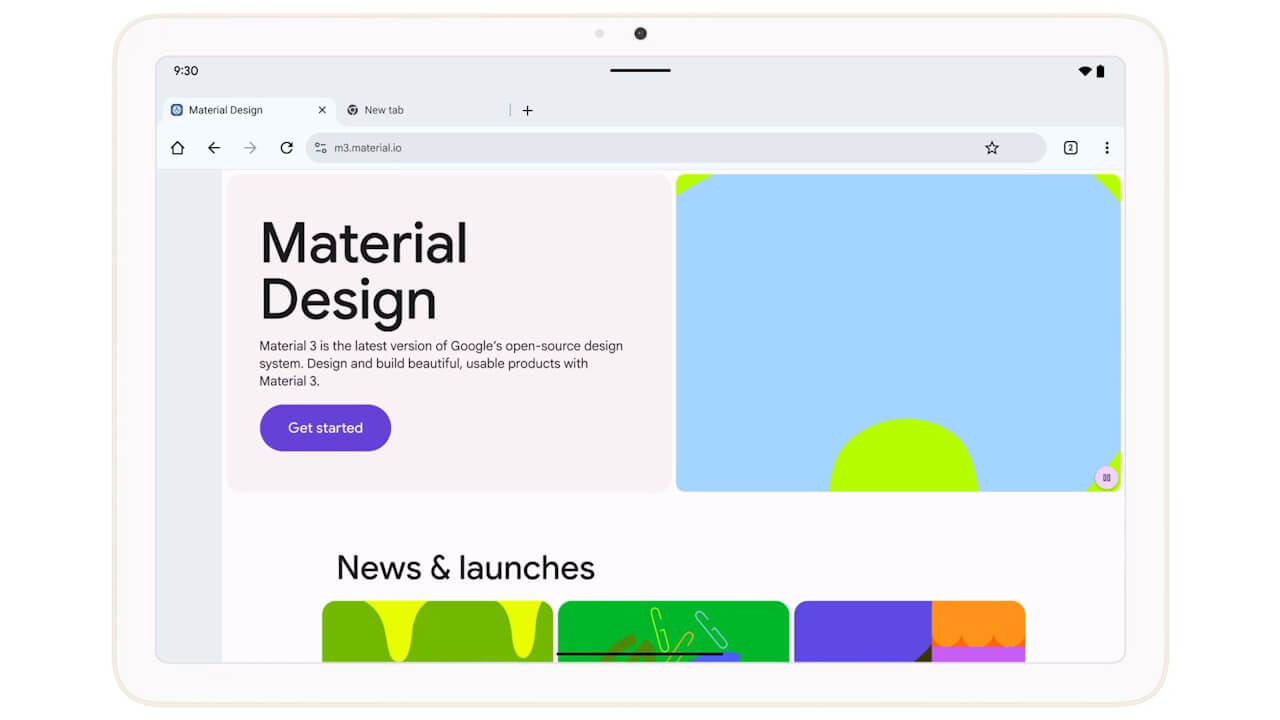The width and height of the screenshot is (1280, 720).
Task: Open the tab switcher showing 2 tabs
Action: coord(1070,148)
